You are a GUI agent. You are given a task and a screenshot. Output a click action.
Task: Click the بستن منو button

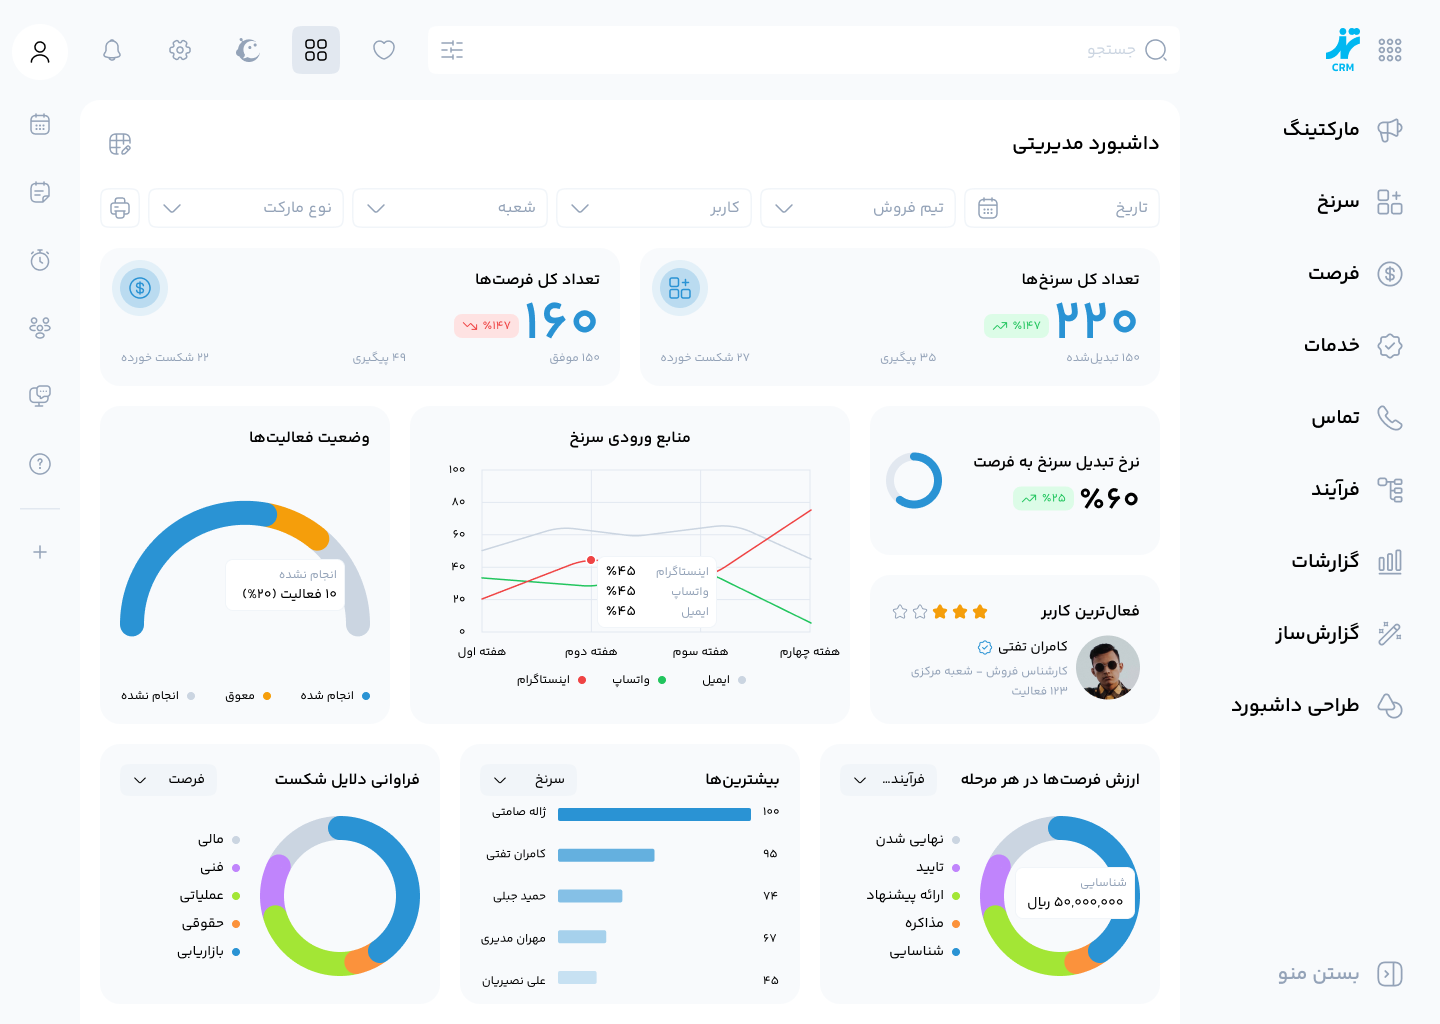tap(1316, 973)
